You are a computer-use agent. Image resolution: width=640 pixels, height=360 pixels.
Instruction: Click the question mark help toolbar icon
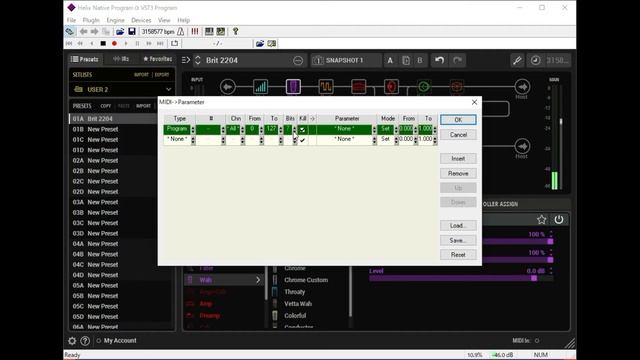click(x=235, y=31)
